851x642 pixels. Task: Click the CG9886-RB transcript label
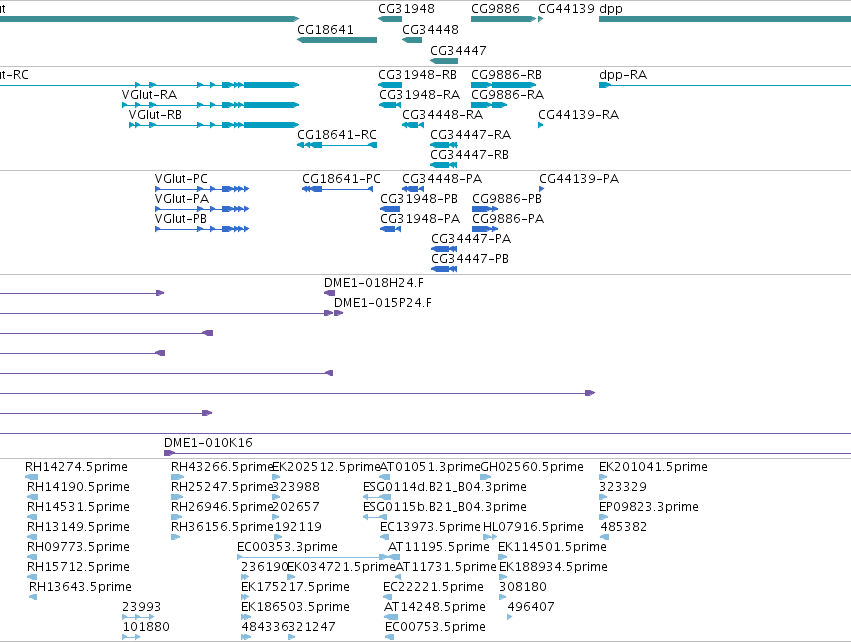506,75
